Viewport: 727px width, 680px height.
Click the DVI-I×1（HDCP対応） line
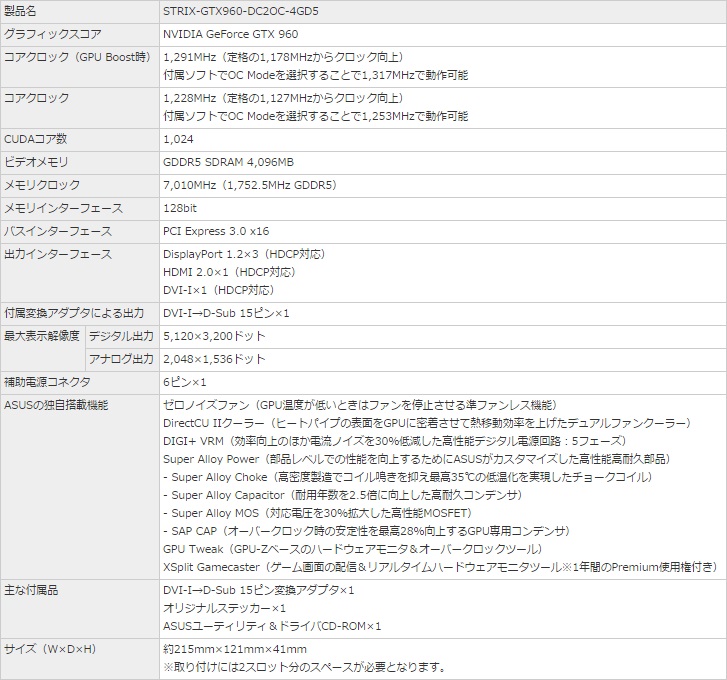(219, 290)
